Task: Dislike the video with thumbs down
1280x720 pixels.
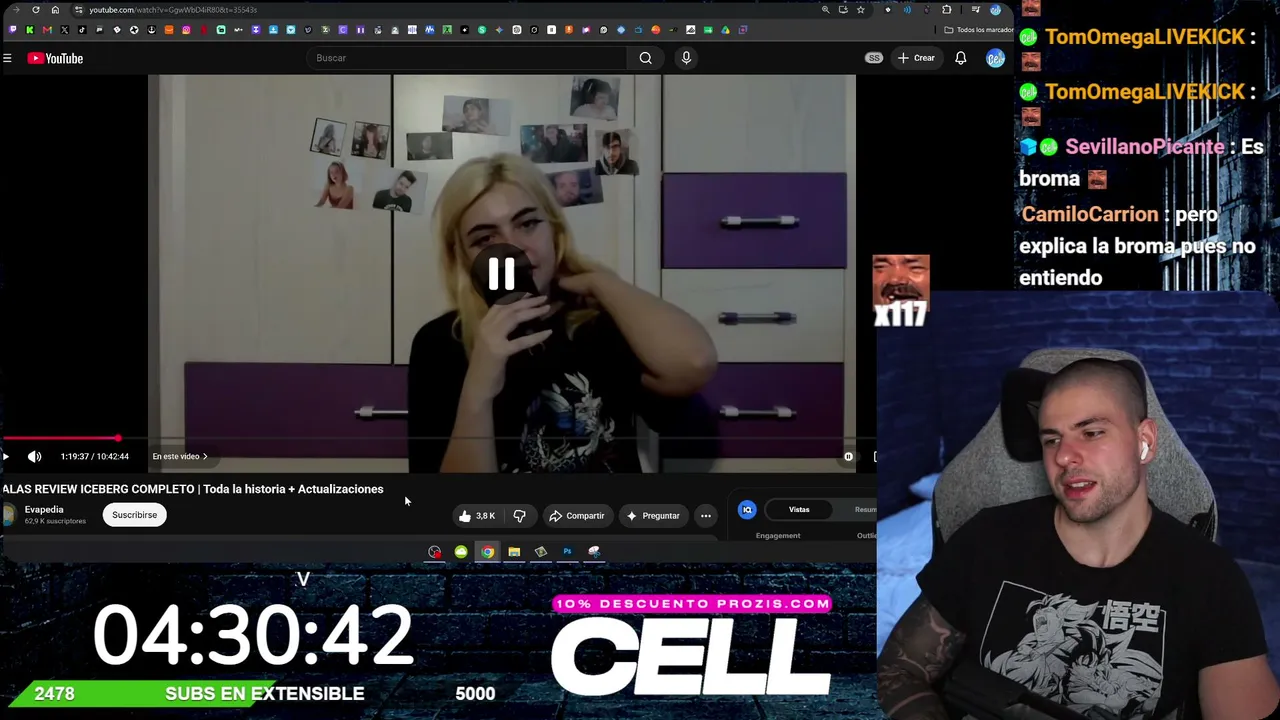Action: click(519, 516)
